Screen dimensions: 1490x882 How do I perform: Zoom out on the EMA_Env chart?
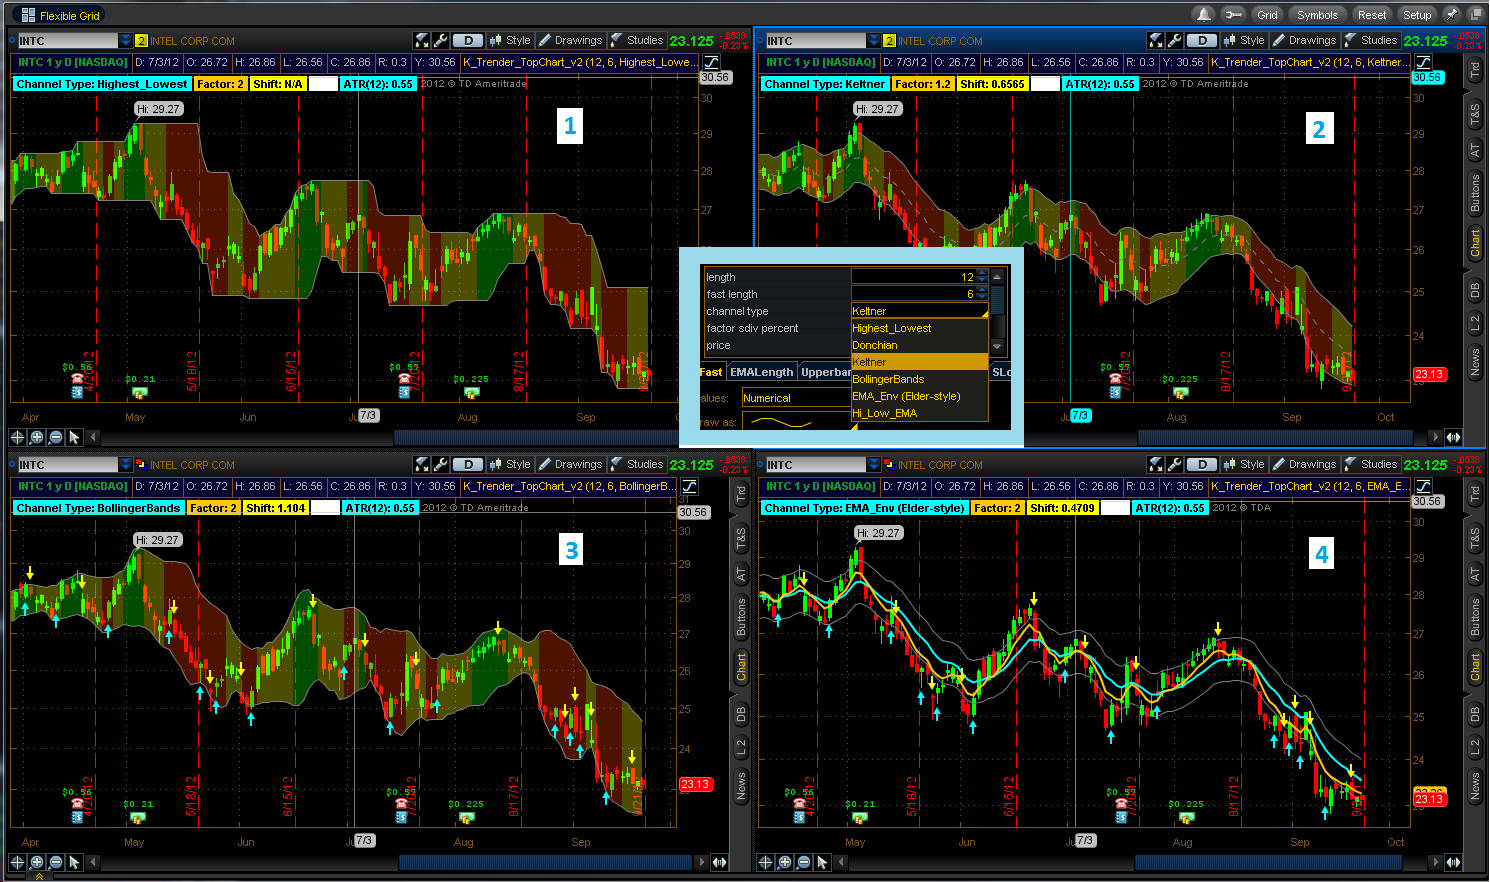[804, 862]
